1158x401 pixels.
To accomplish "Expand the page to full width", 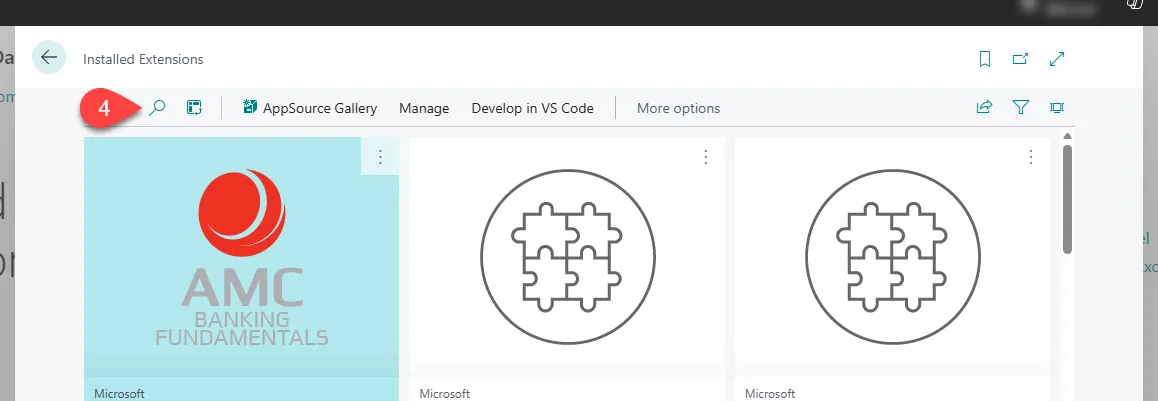I will tap(1057, 59).
